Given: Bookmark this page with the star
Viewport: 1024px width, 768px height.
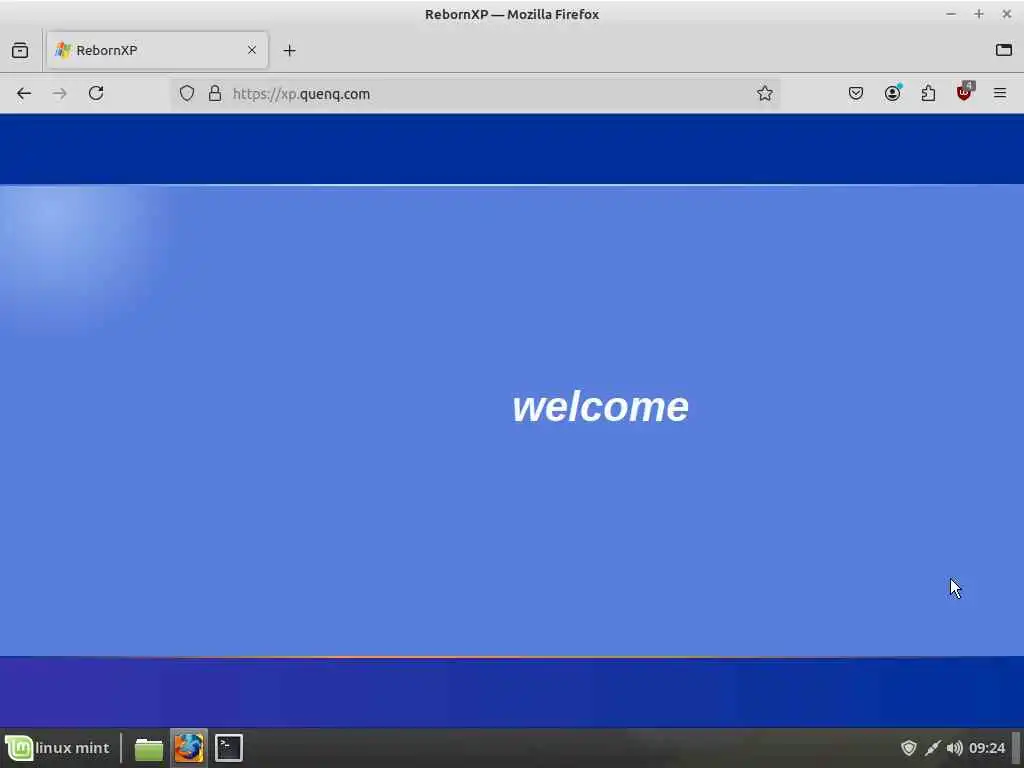Looking at the screenshot, I should click(x=765, y=93).
